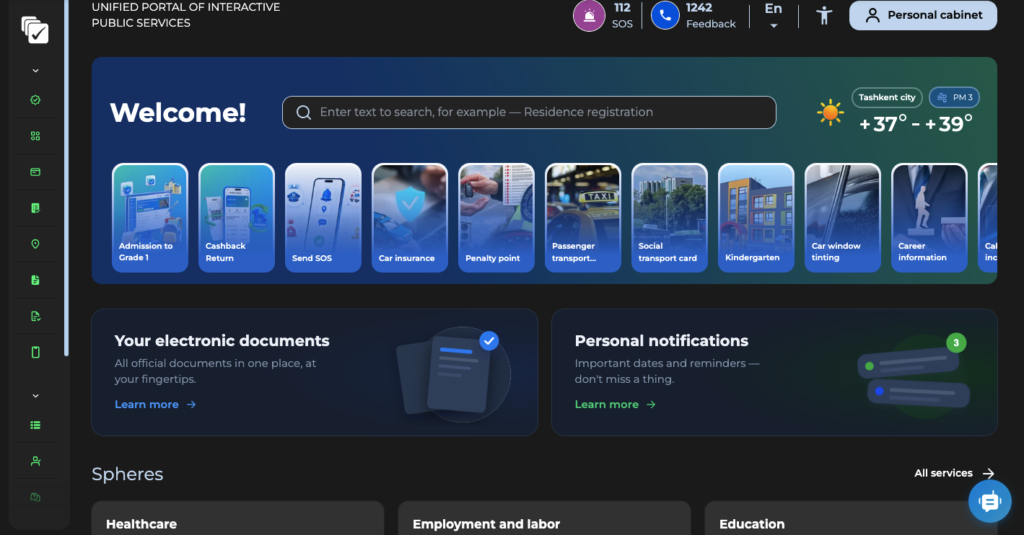This screenshot has width=1024, height=535.
Task: Click Learn more under Personal notifications
Action: (615, 404)
